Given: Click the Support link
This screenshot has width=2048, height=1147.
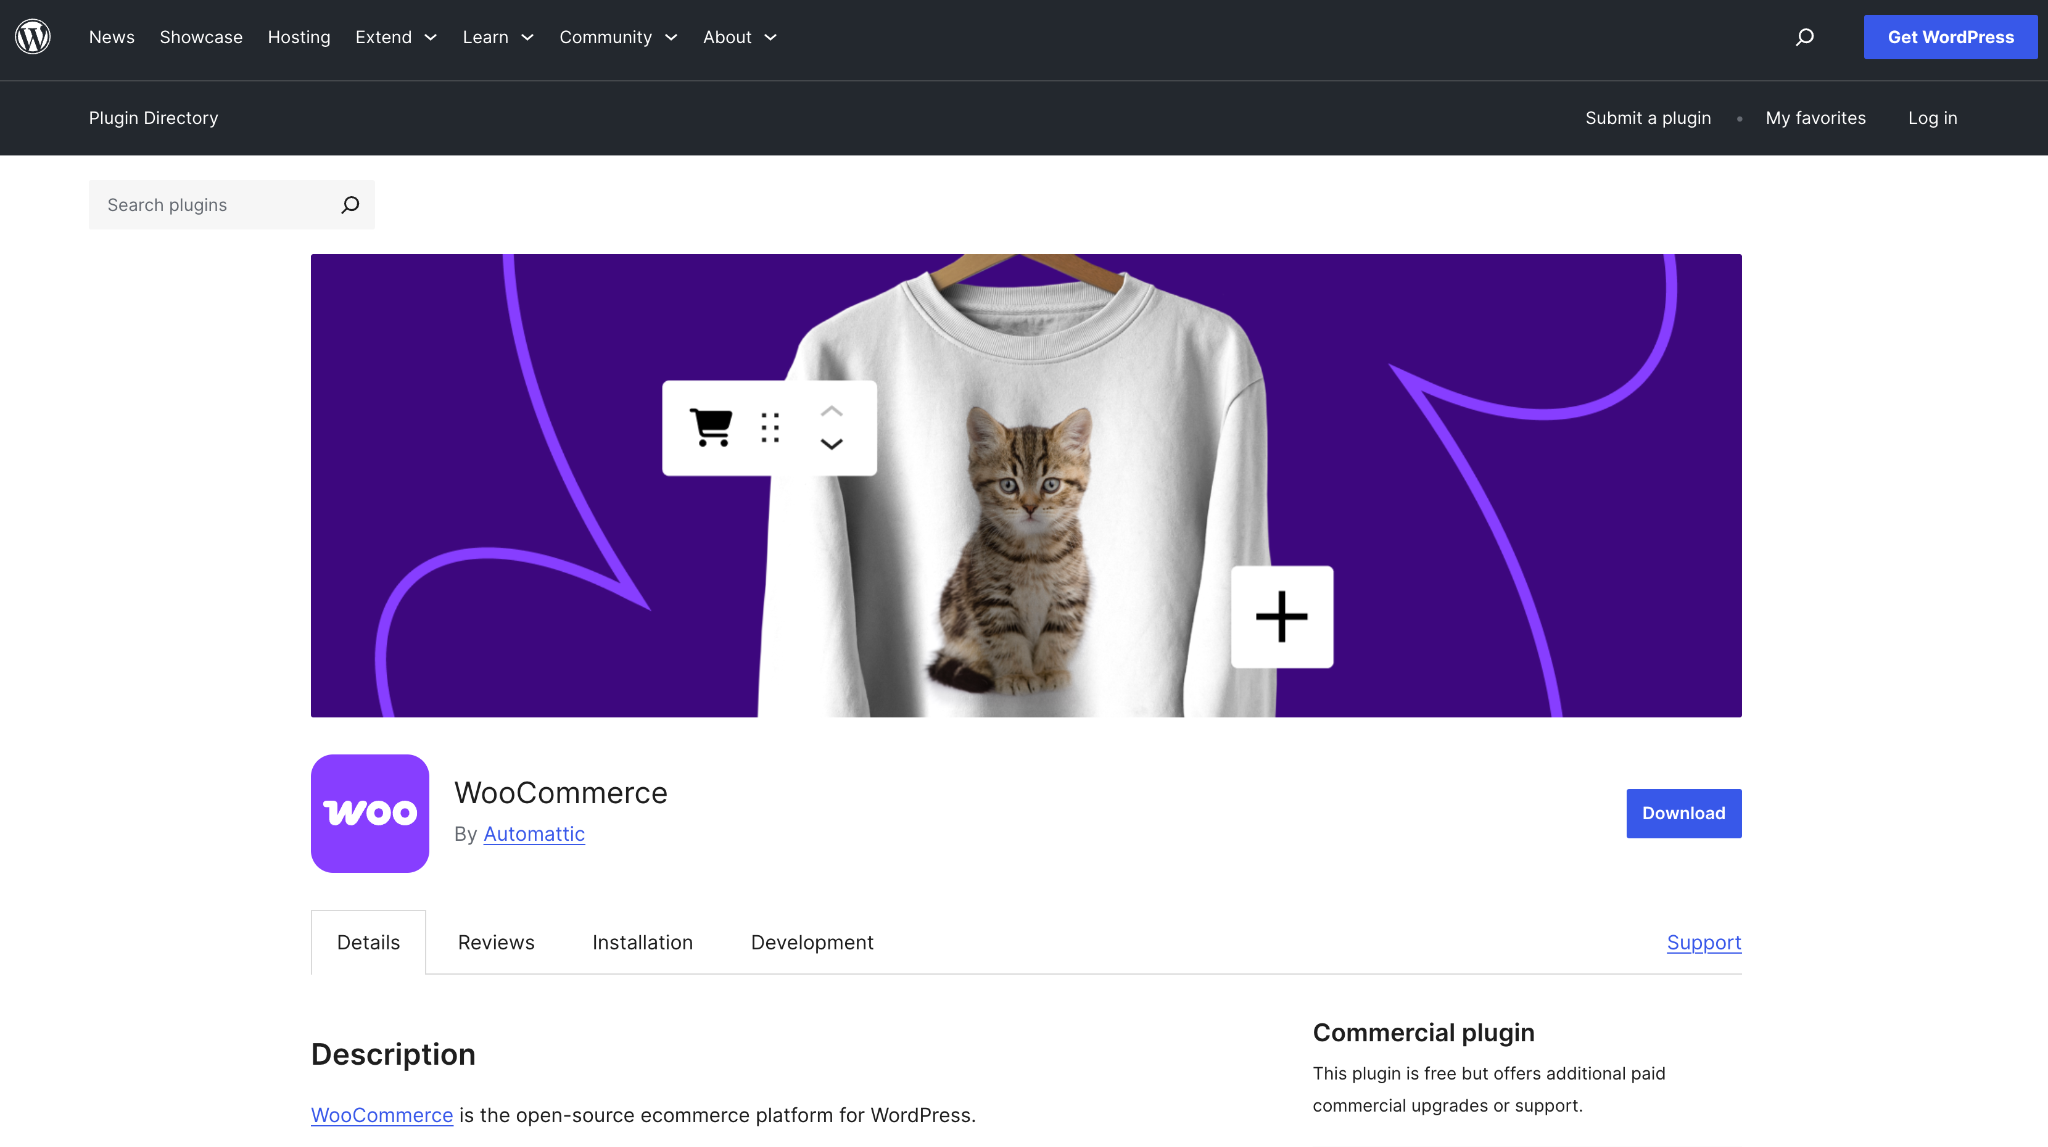Looking at the screenshot, I should (x=1703, y=942).
